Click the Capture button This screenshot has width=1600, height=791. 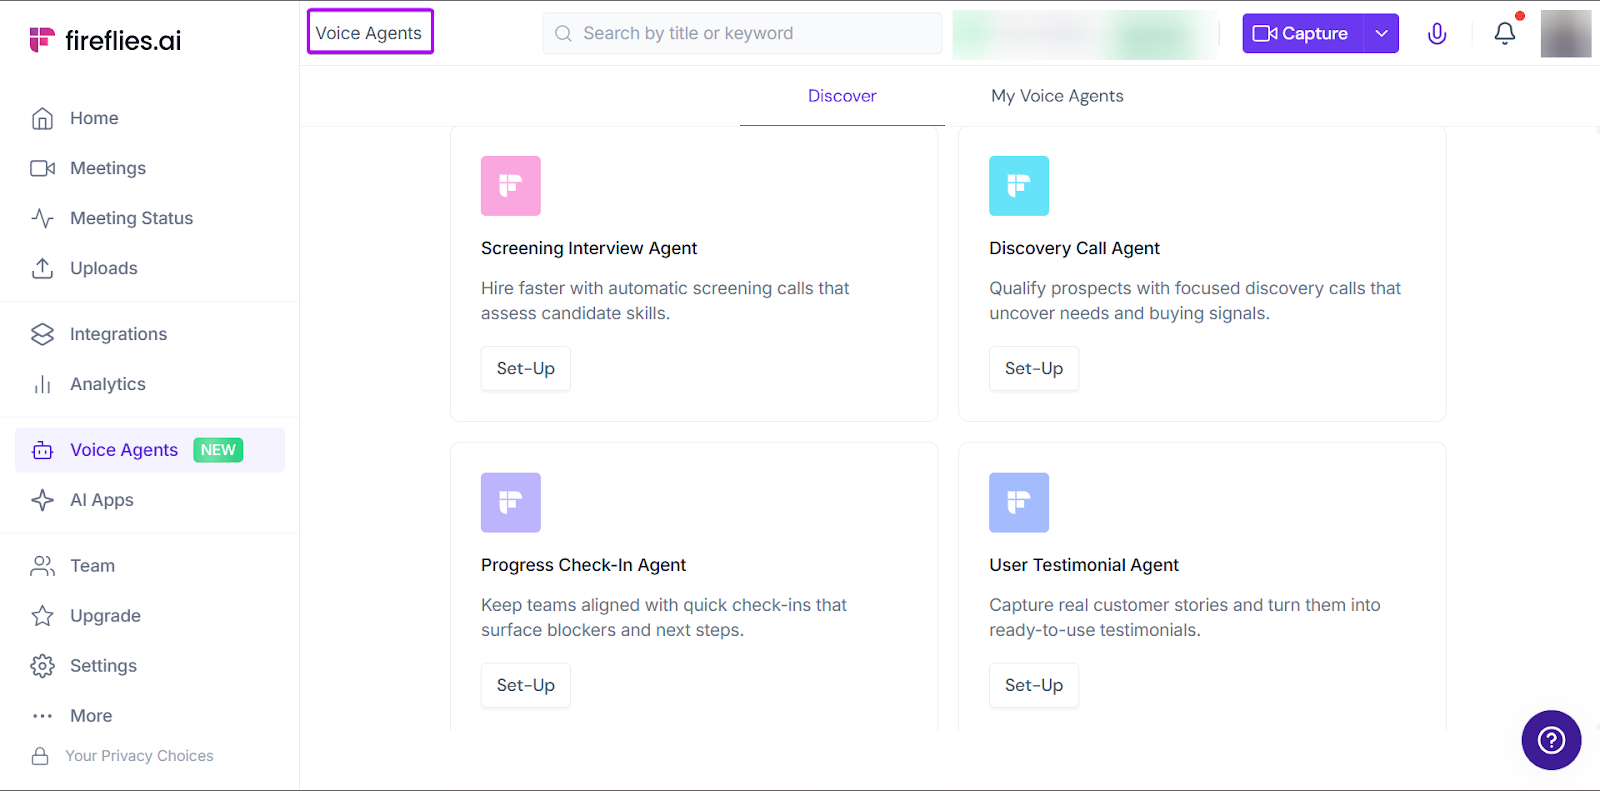pos(1302,33)
